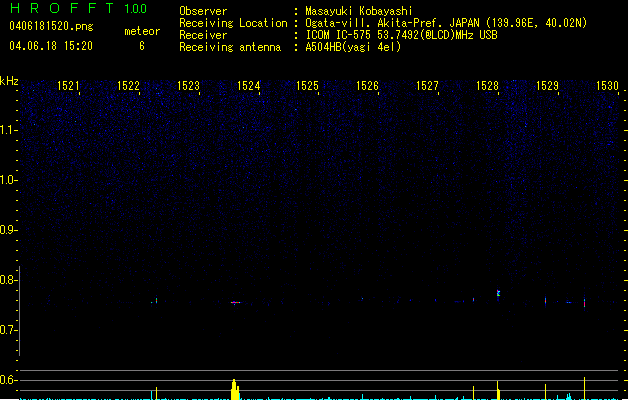The width and height of the screenshot is (629, 400).
Task: Click the A504HB(yagi 4el) antenna text
Action: (353, 47)
